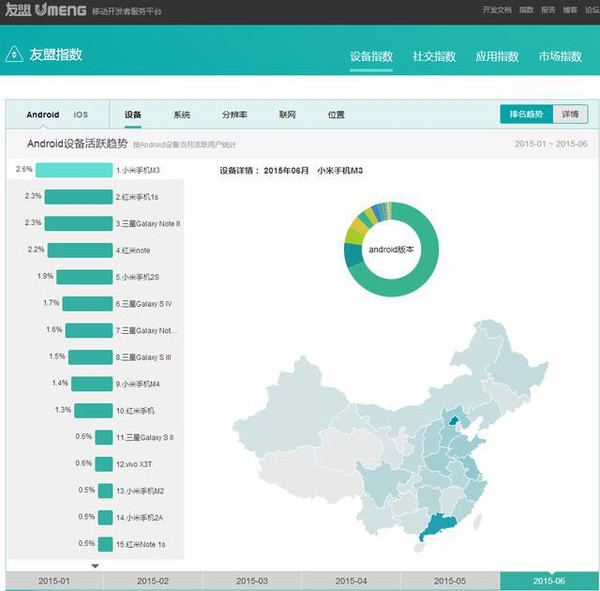600x591 pixels.
Task: Expand the device list with the down arrow
Action: coord(95,565)
